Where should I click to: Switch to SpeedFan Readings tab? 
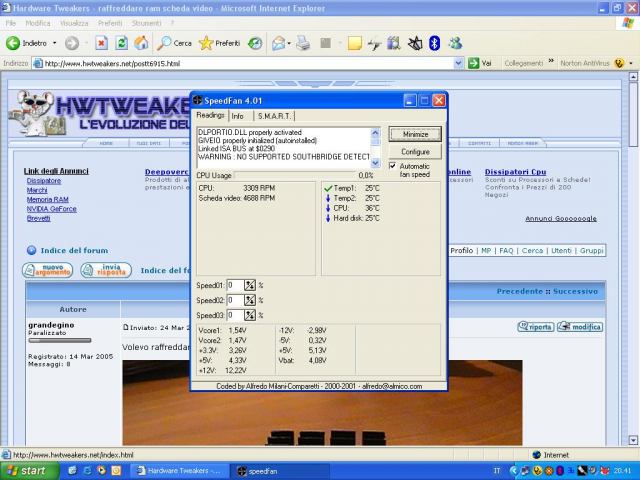click(x=210, y=115)
